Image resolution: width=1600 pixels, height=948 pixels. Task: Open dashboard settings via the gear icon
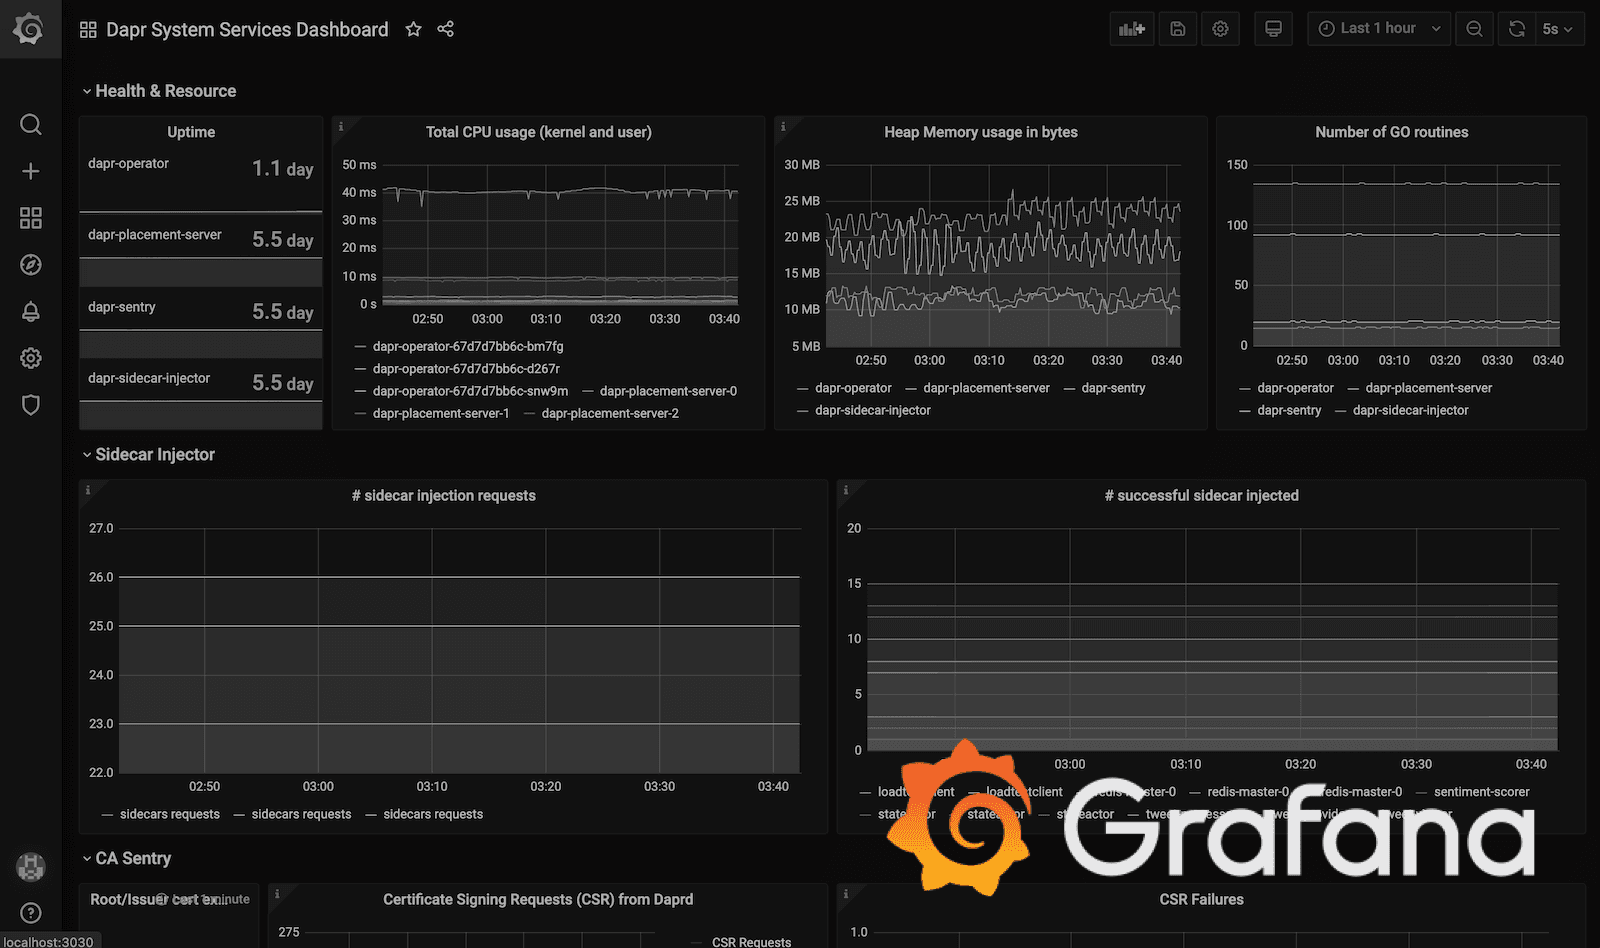point(1220,28)
